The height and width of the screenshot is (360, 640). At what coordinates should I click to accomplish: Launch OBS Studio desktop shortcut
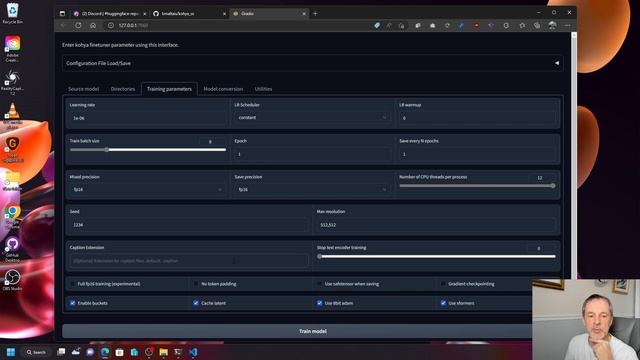click(12, 280)
